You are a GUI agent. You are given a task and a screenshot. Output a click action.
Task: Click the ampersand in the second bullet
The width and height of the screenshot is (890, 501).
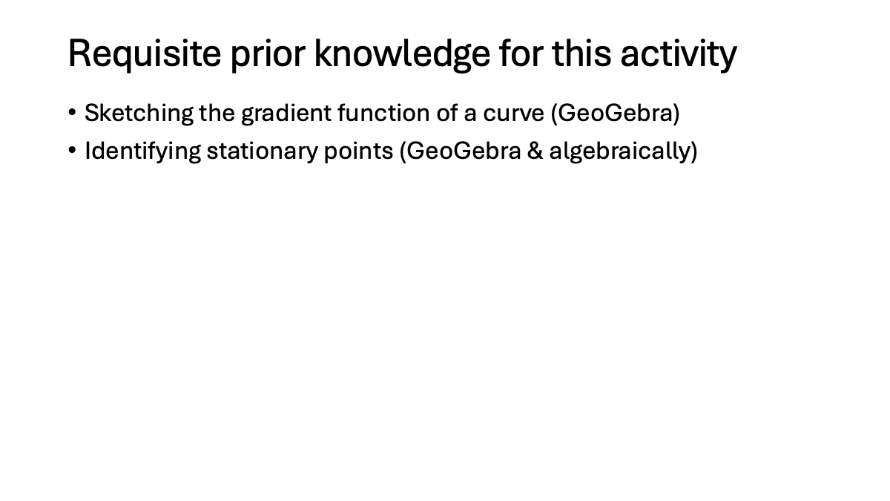coord(534,151)
